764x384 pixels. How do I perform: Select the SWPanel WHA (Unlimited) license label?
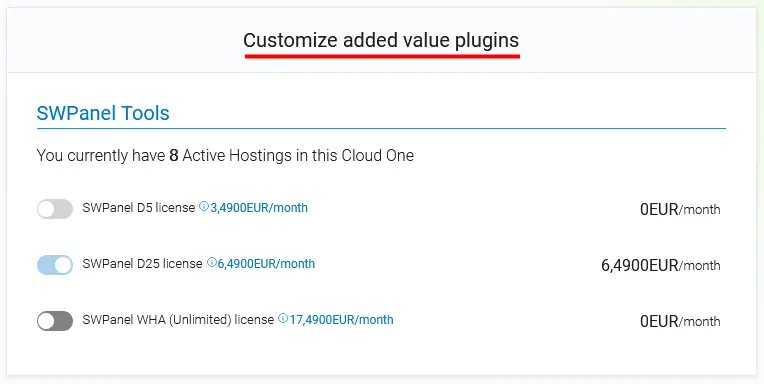point(178,320)
